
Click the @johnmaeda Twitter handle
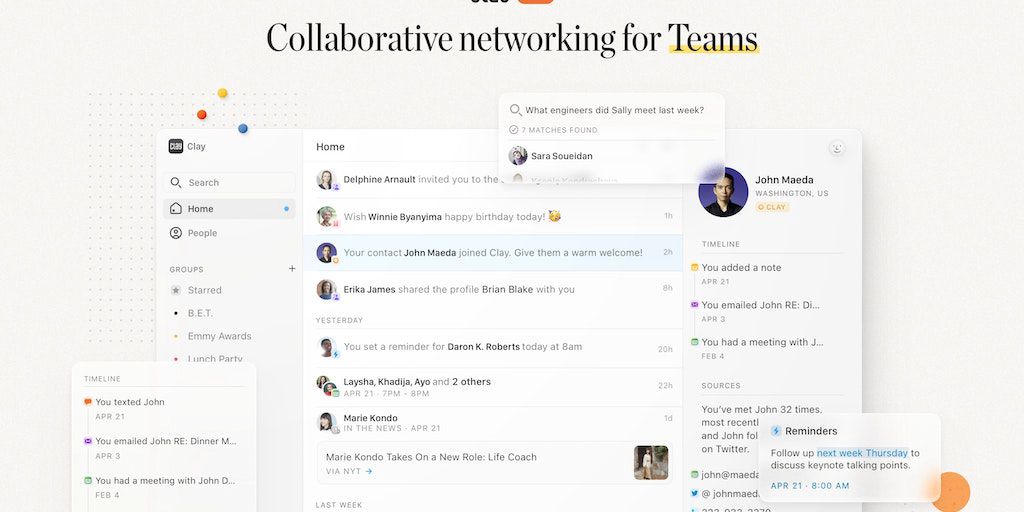click(729, 494)
